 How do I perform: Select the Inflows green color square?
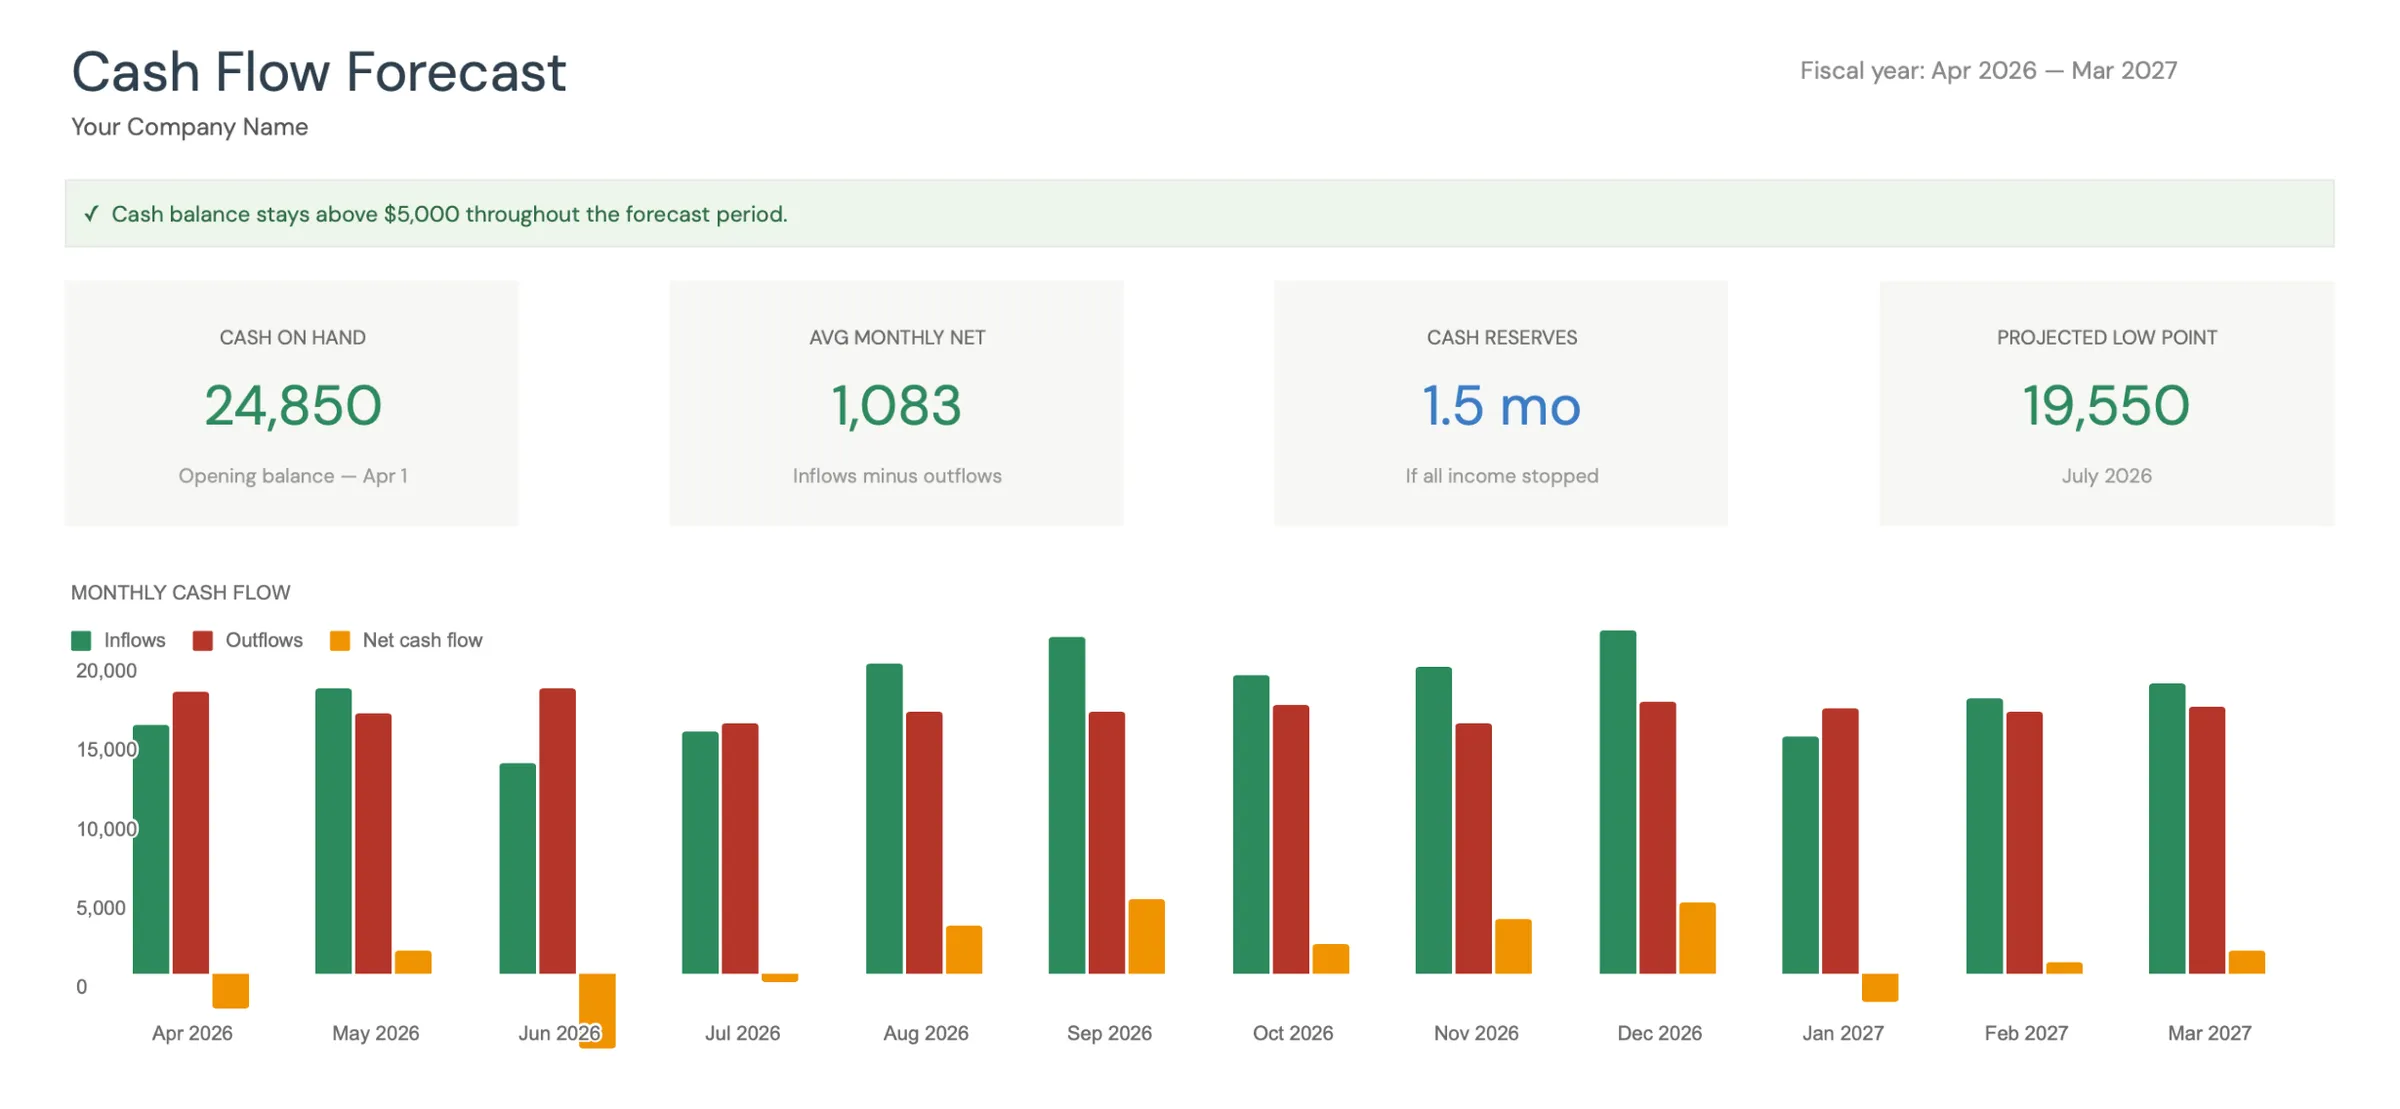click(x=81, y=639)
